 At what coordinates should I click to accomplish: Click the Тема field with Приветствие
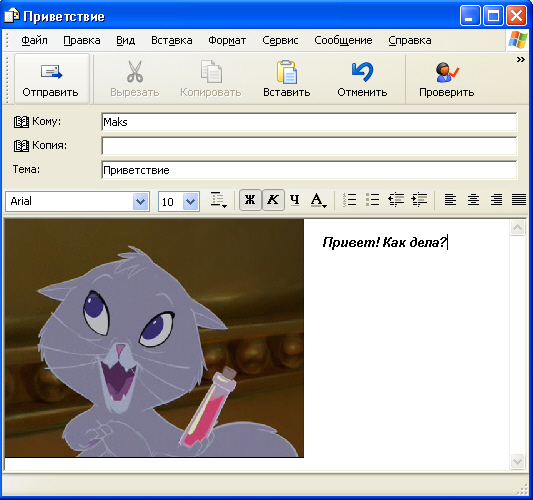click(309, 170)
